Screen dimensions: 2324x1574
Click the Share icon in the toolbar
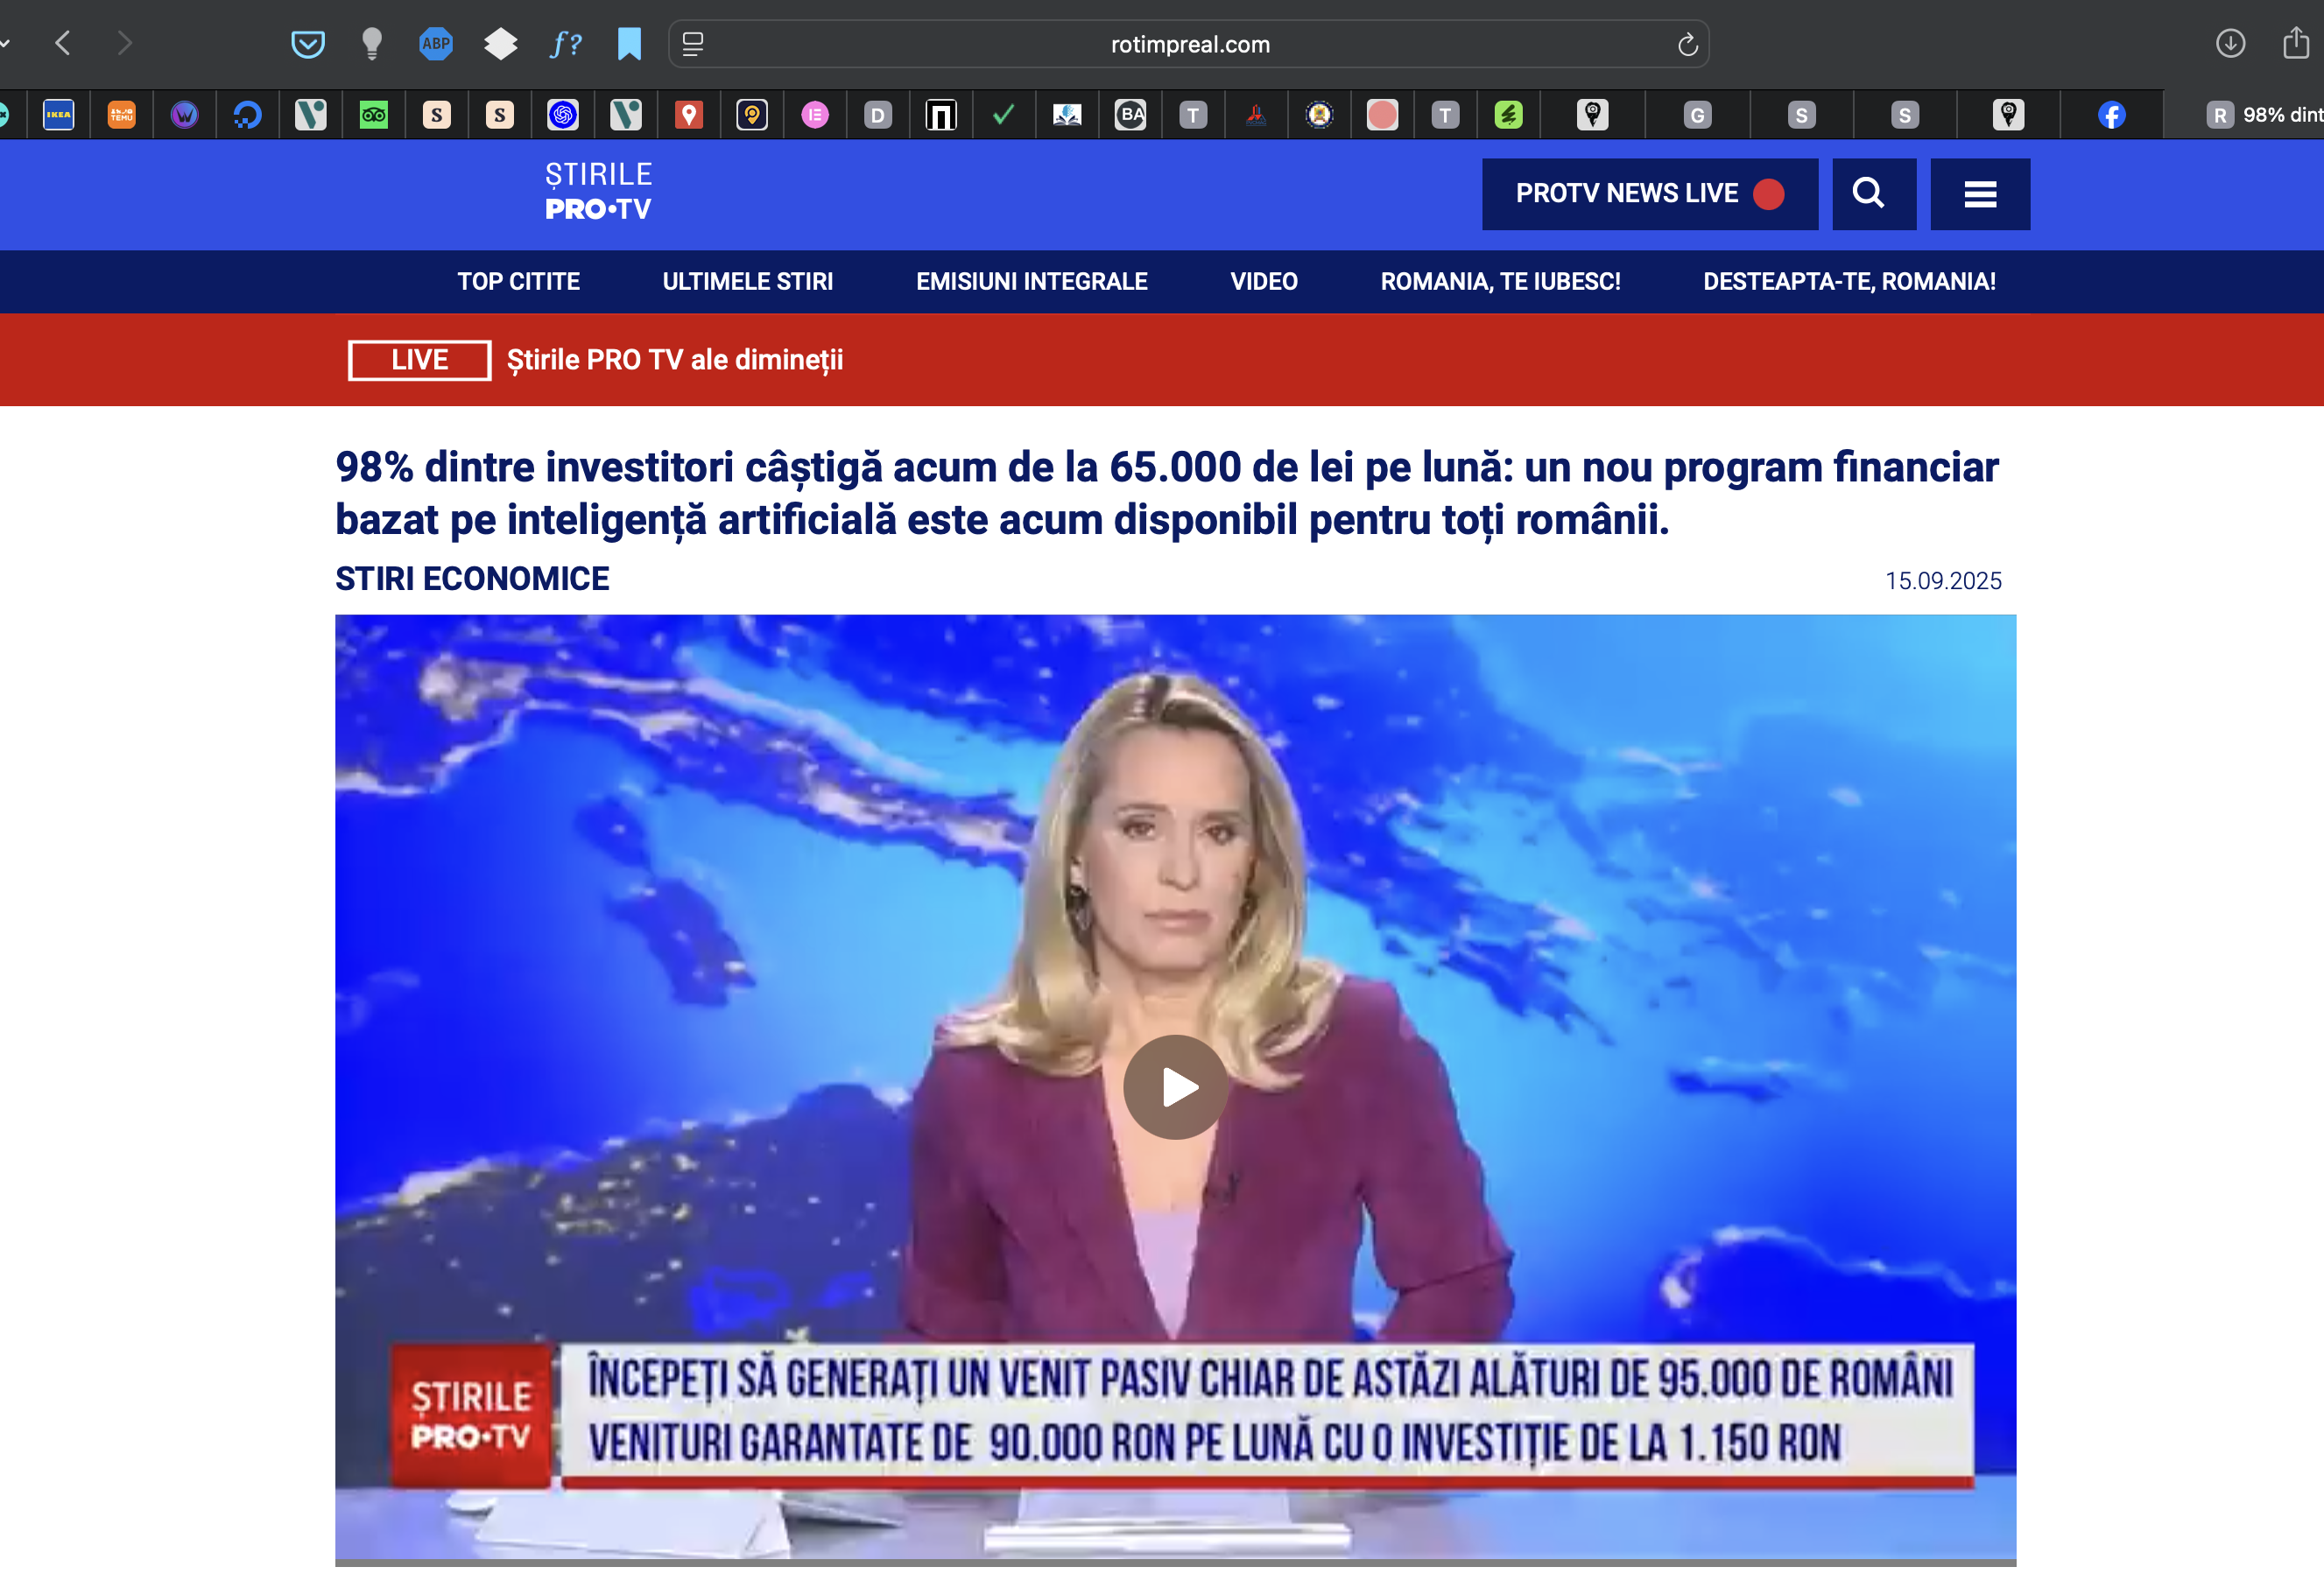coord(2295,44)
